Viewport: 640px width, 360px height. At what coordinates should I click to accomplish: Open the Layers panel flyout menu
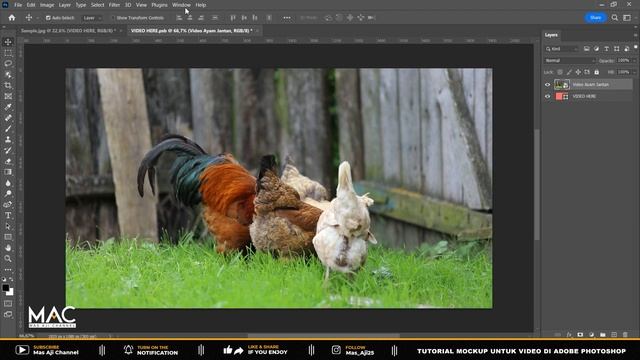[636, 35]
